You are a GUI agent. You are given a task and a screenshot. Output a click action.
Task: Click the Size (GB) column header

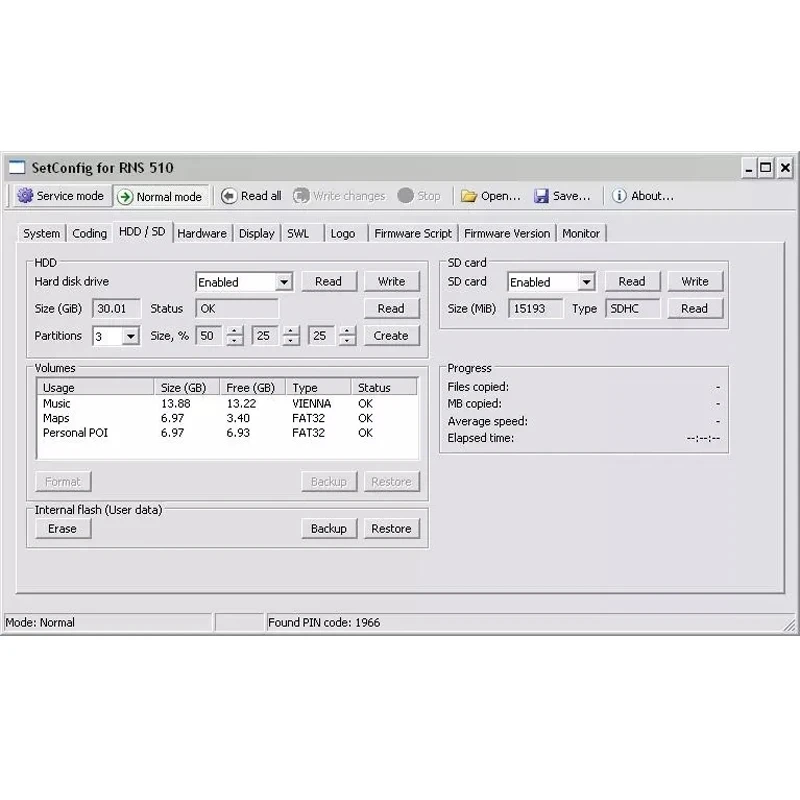(187, 388)
